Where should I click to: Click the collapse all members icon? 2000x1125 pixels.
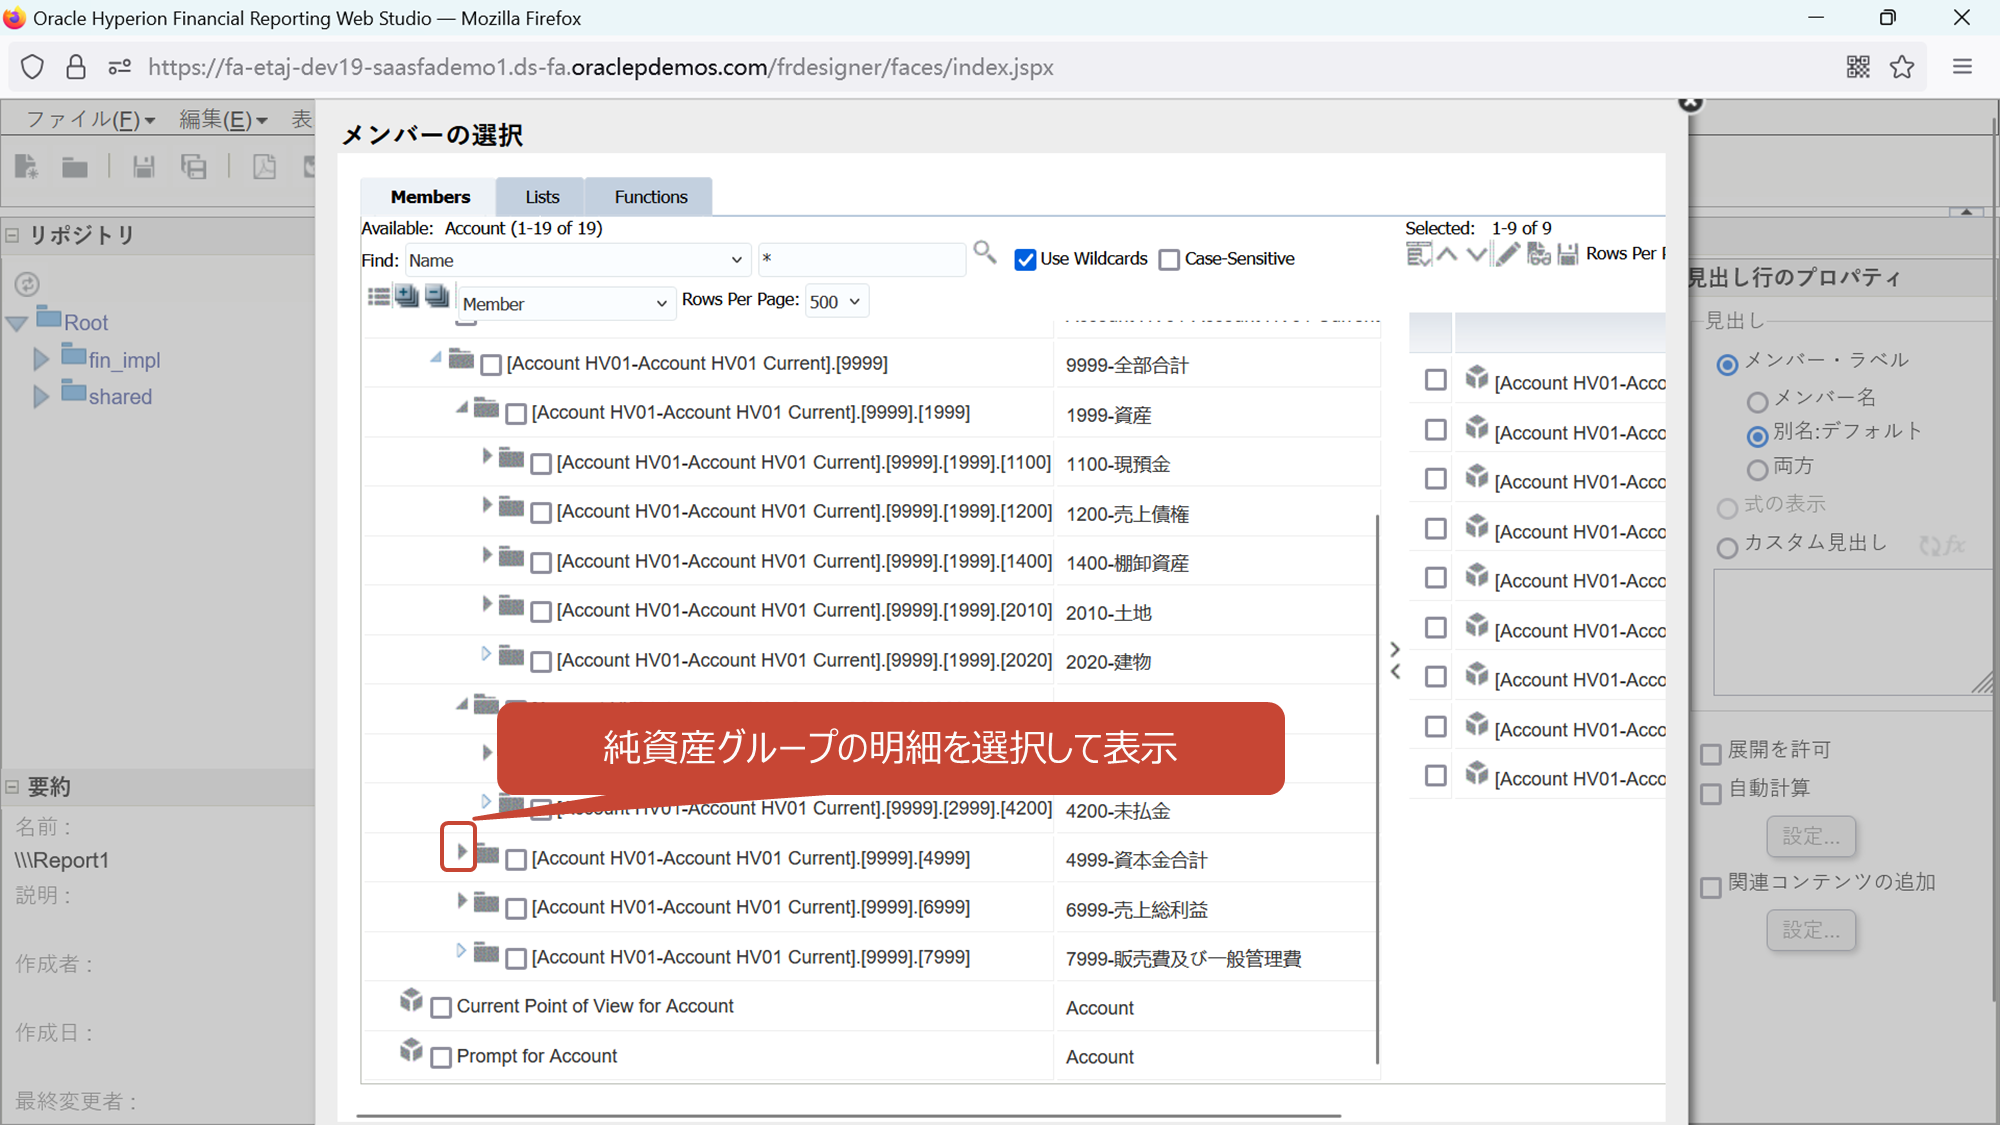click(x=437, y=297)
